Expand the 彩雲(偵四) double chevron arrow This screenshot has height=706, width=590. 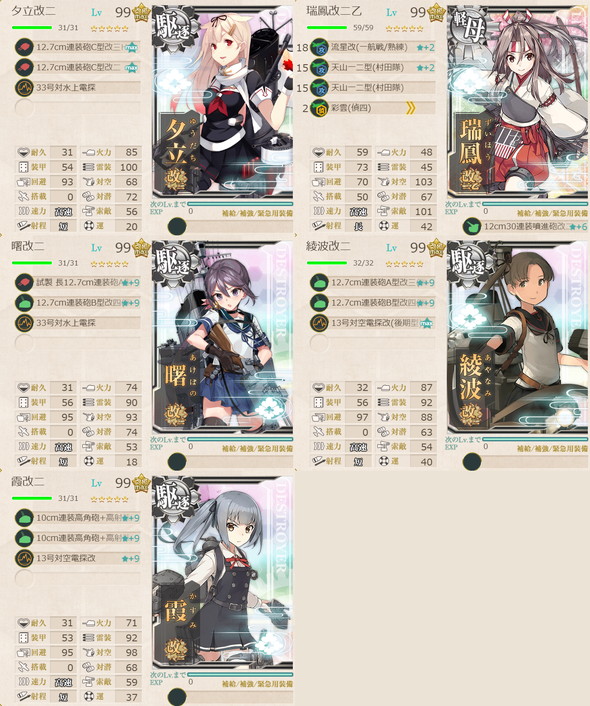(410, 108)
